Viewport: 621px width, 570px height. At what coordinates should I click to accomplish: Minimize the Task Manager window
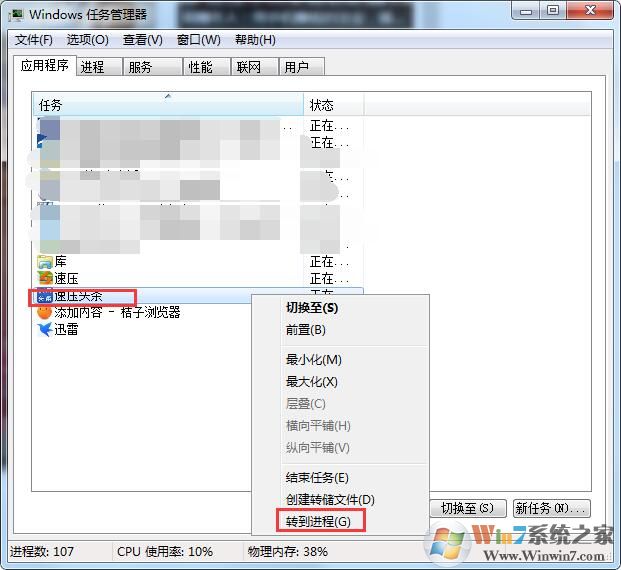[x=526, y=11]
